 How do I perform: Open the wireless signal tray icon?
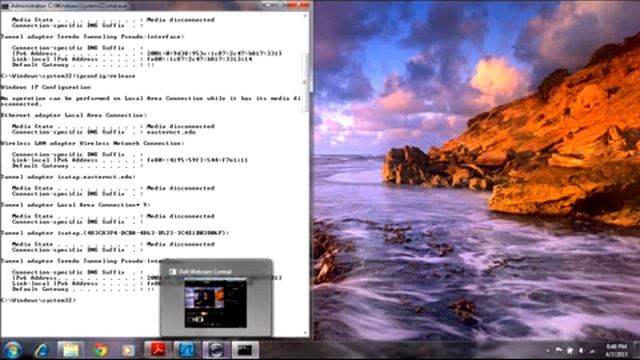pyautogui.click(x=593, y=351)
